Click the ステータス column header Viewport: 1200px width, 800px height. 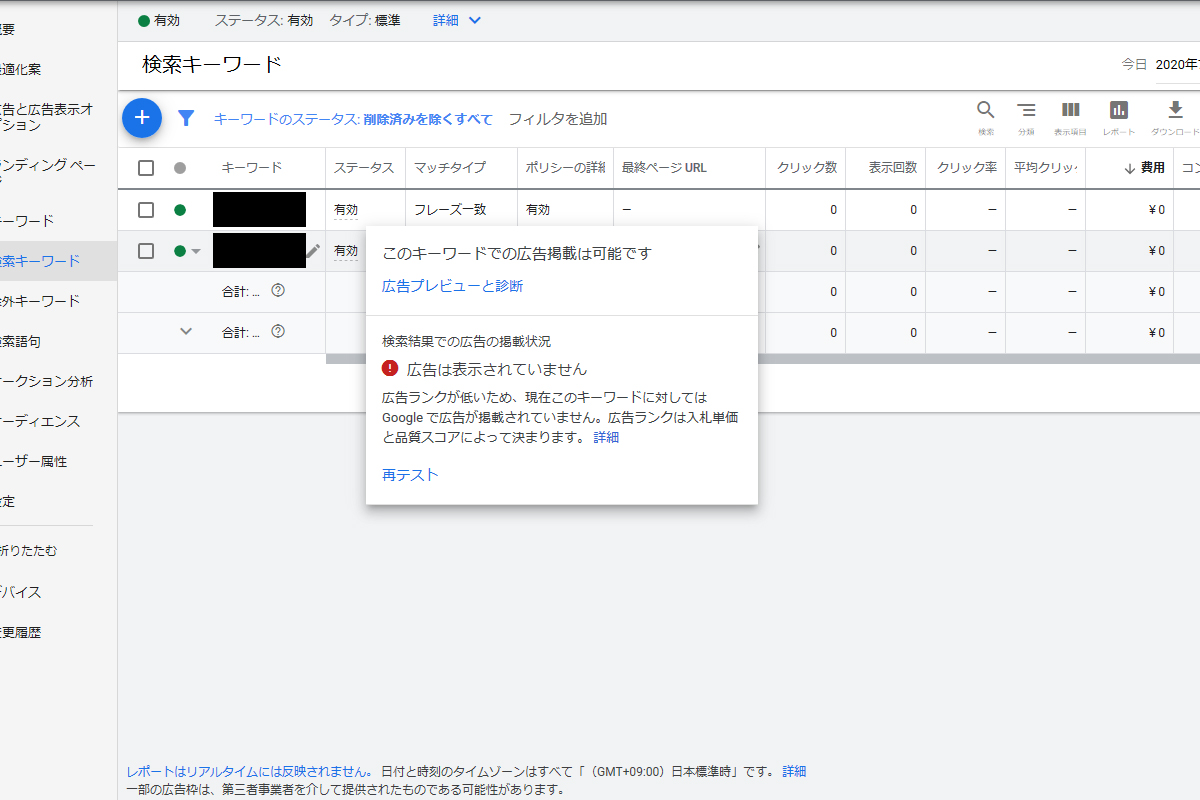pos(364,168)
